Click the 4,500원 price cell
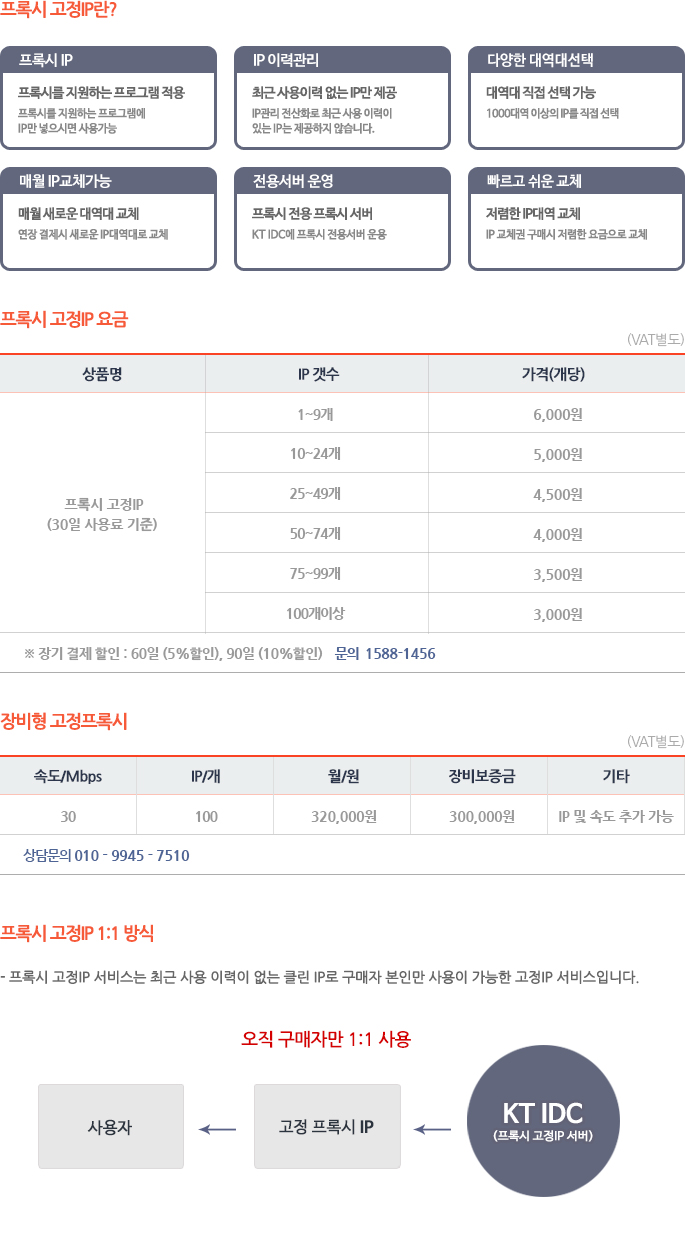Viewport: 685px width, 1240px height. [x=557, y=493]
